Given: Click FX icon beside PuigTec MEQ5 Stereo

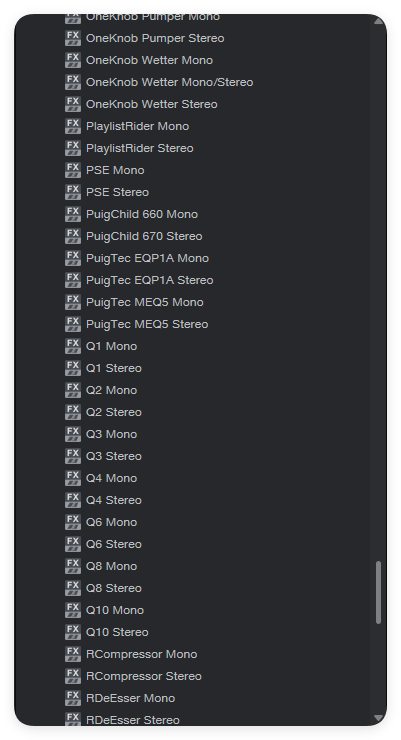Looking at the screenshot, I should tap(73, 324).
